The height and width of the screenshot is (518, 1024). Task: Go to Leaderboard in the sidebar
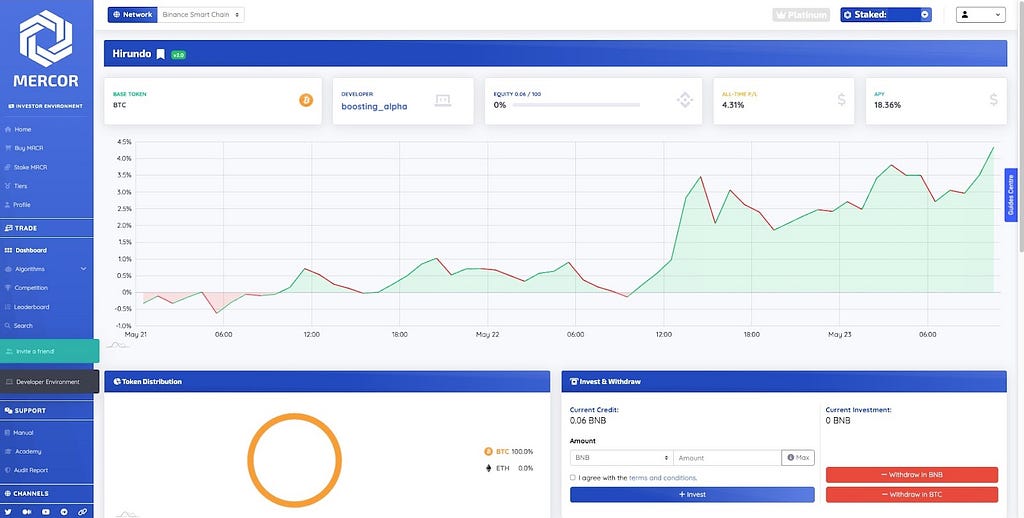click(31, 307)
